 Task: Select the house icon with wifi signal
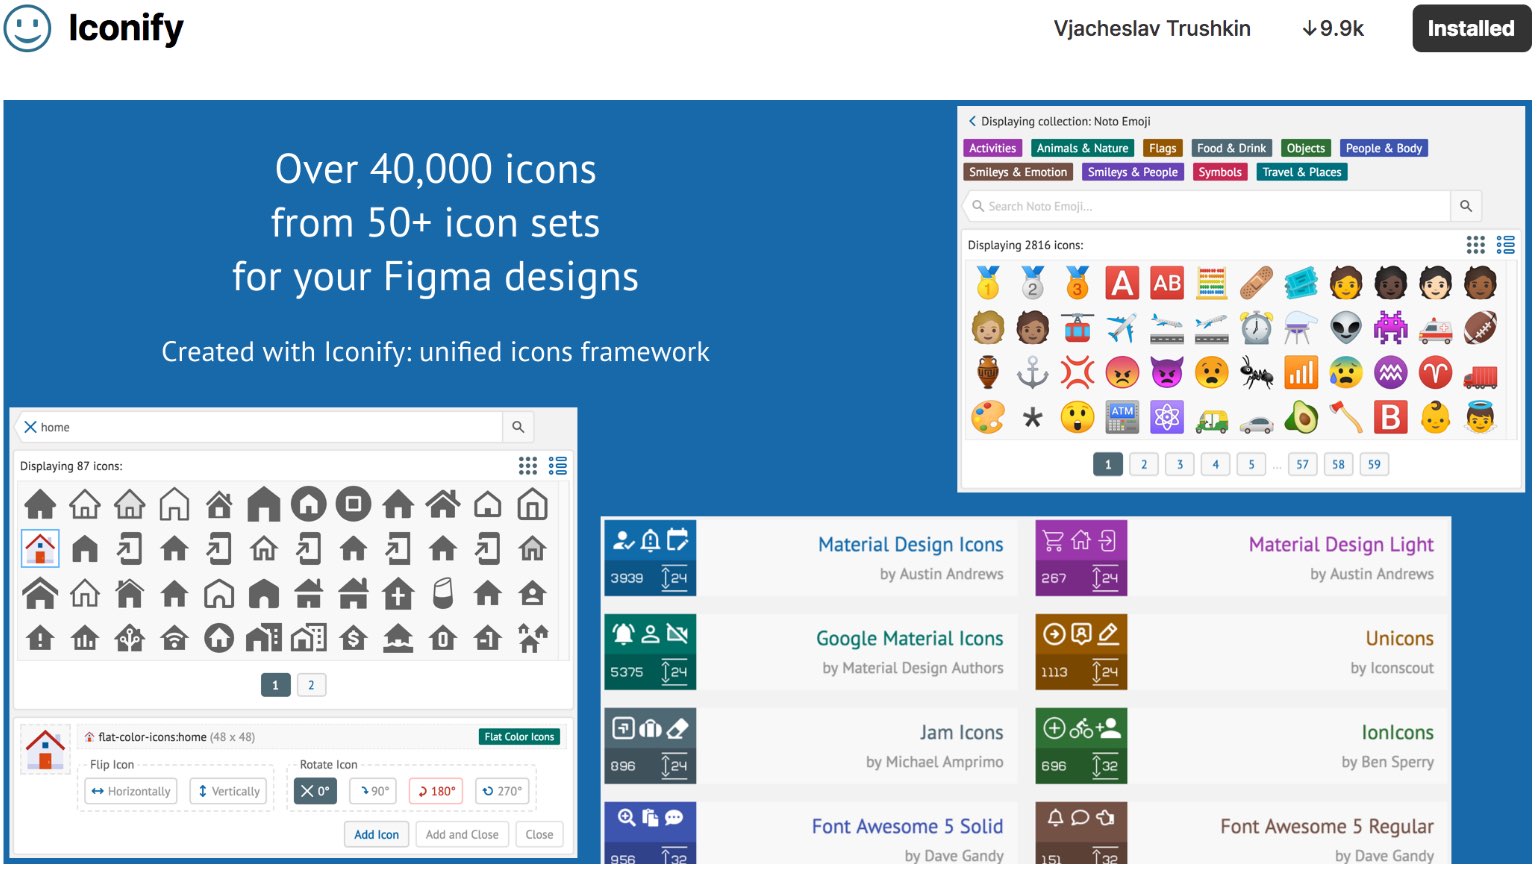pyautogui.click(x=174, y=637)
